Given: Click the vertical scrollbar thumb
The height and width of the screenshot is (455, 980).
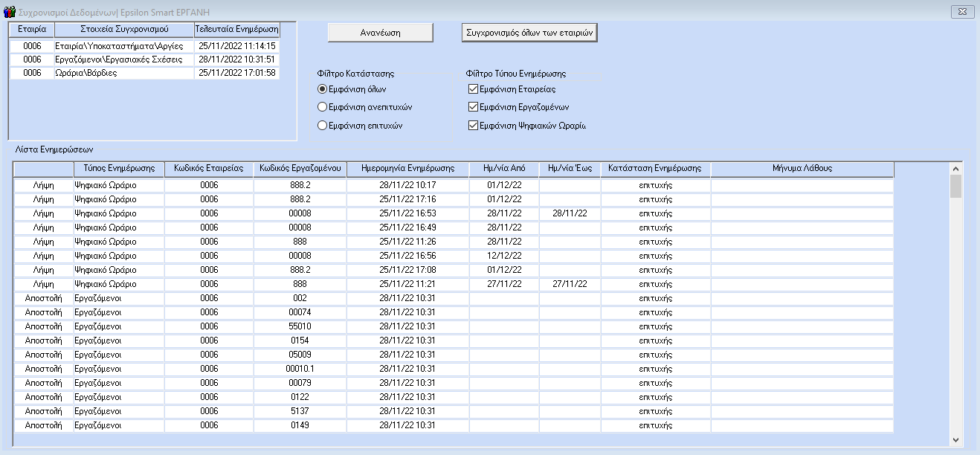Looking at the screenshot, I should [x=955, y=188].
